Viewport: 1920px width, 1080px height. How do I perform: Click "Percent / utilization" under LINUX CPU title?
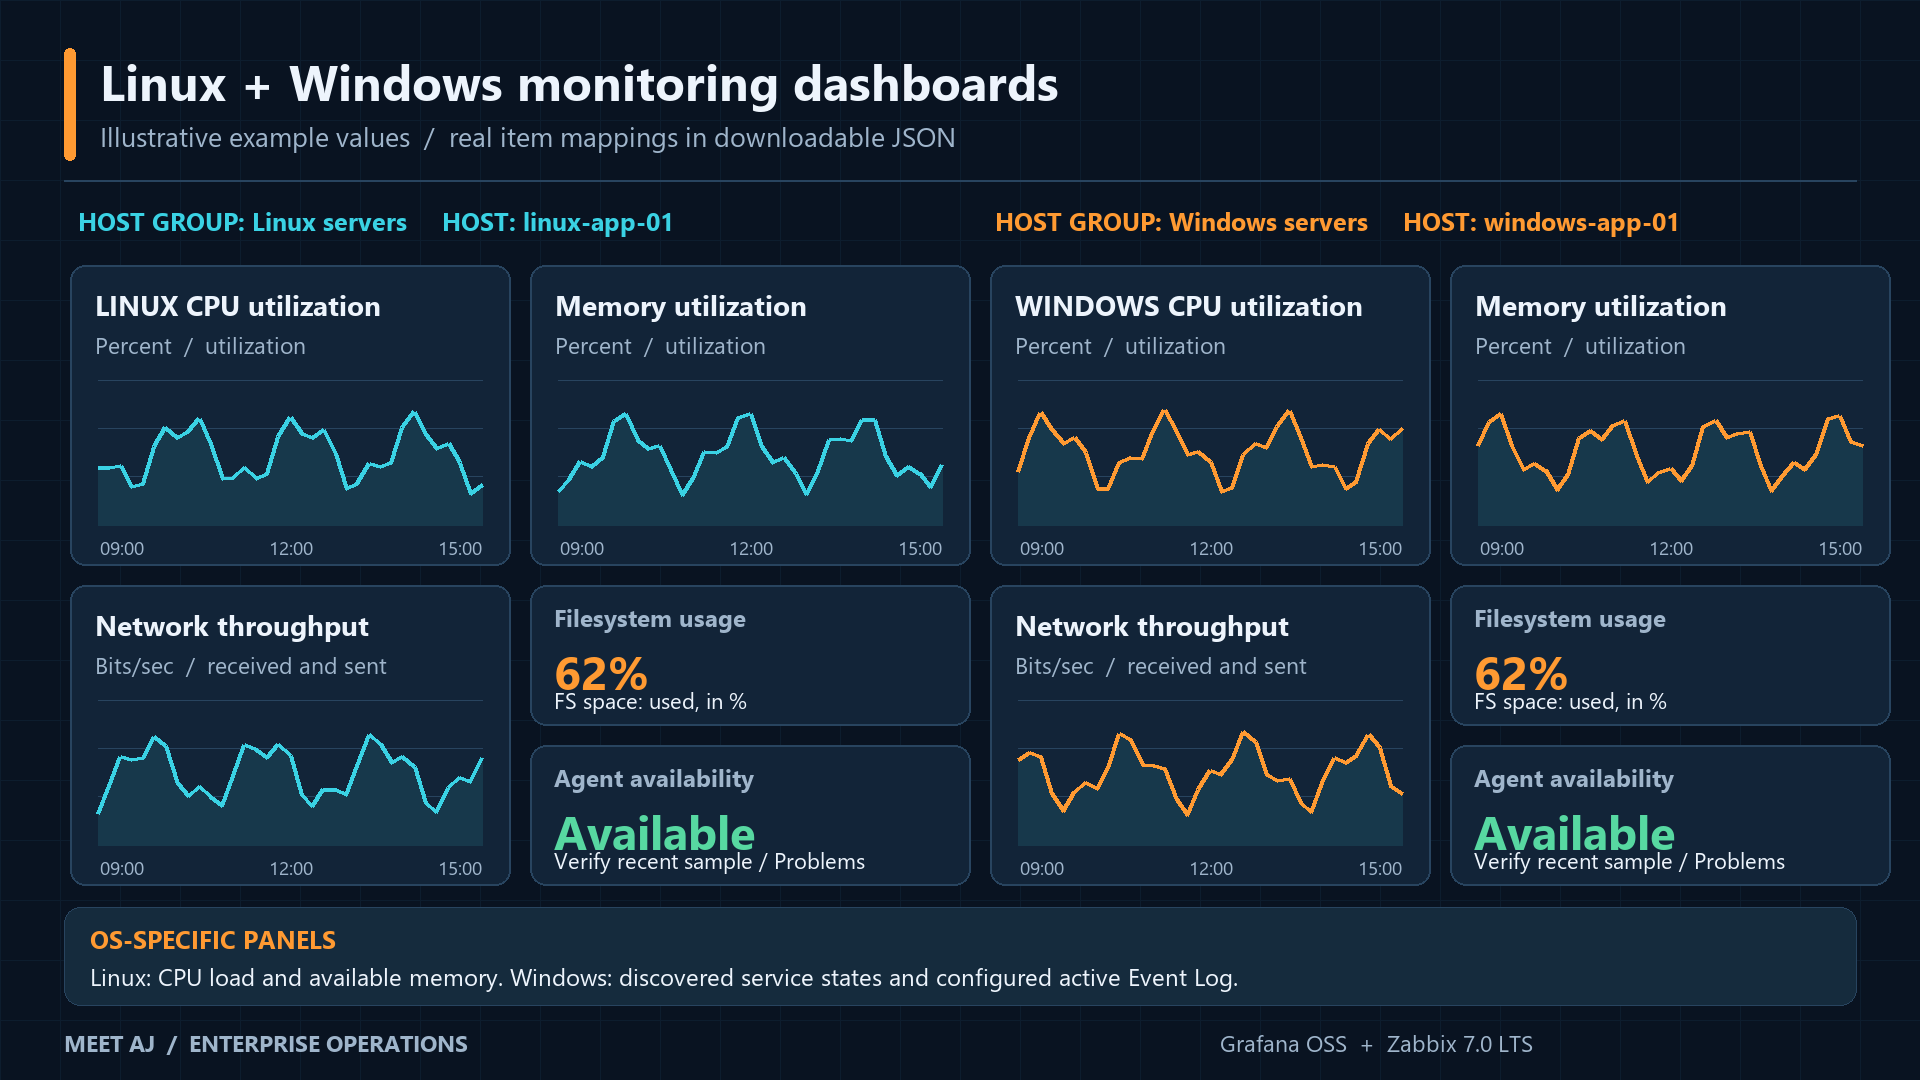[x=200, y=346]
